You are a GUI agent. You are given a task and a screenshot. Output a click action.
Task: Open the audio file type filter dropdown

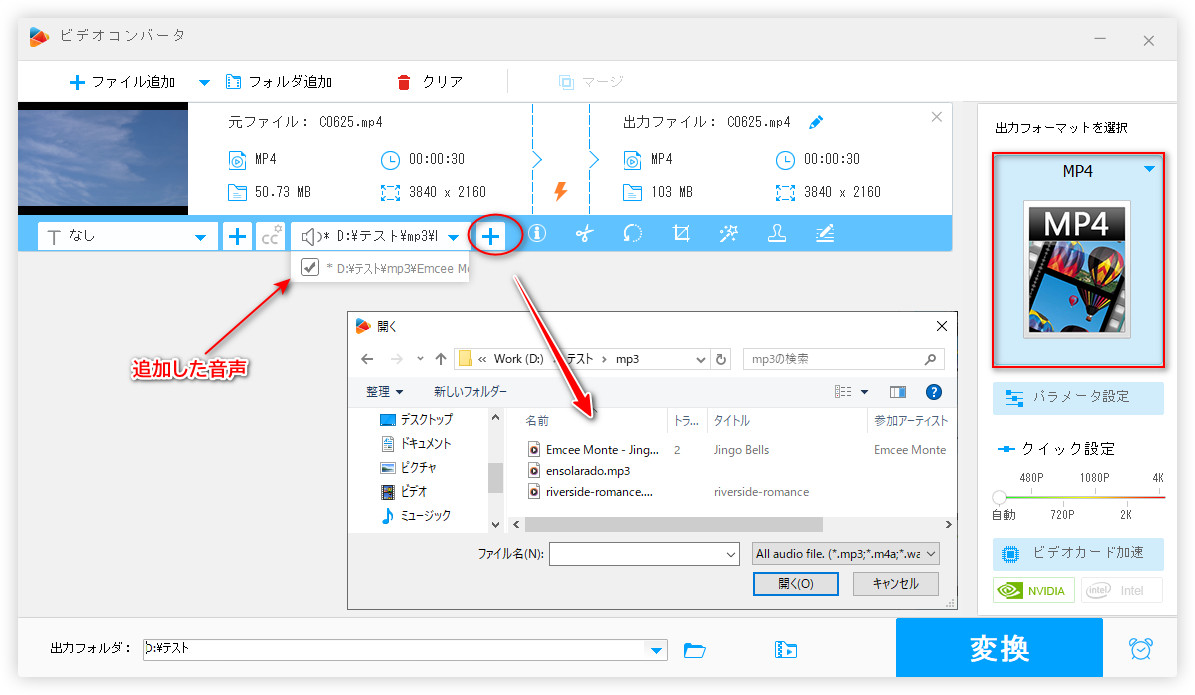pos(846,553)
